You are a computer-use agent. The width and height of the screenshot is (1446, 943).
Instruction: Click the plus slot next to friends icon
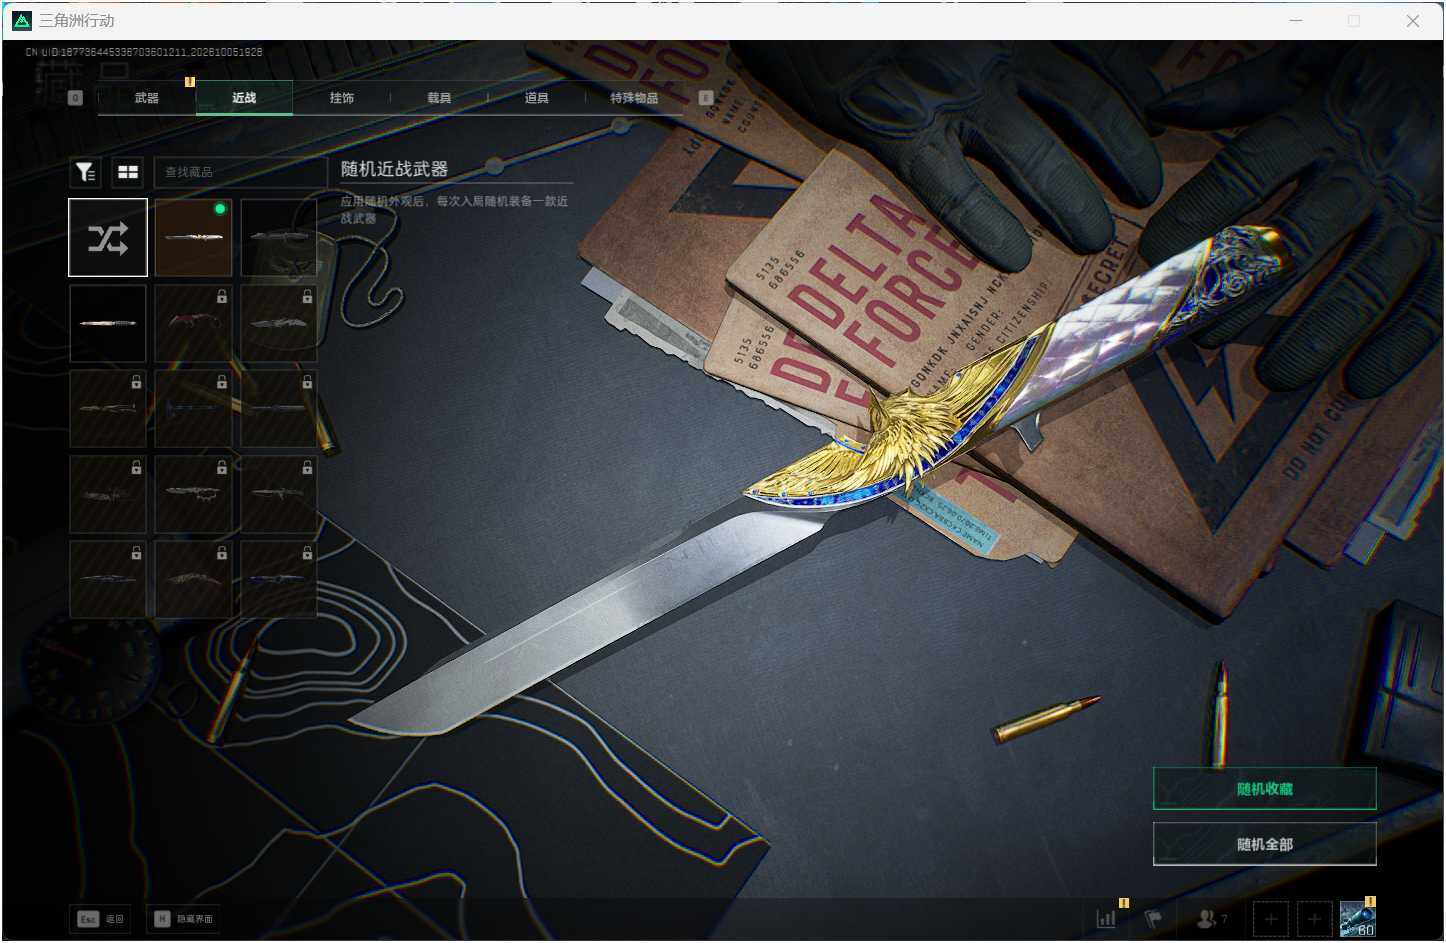click(x=1271, y=918)
